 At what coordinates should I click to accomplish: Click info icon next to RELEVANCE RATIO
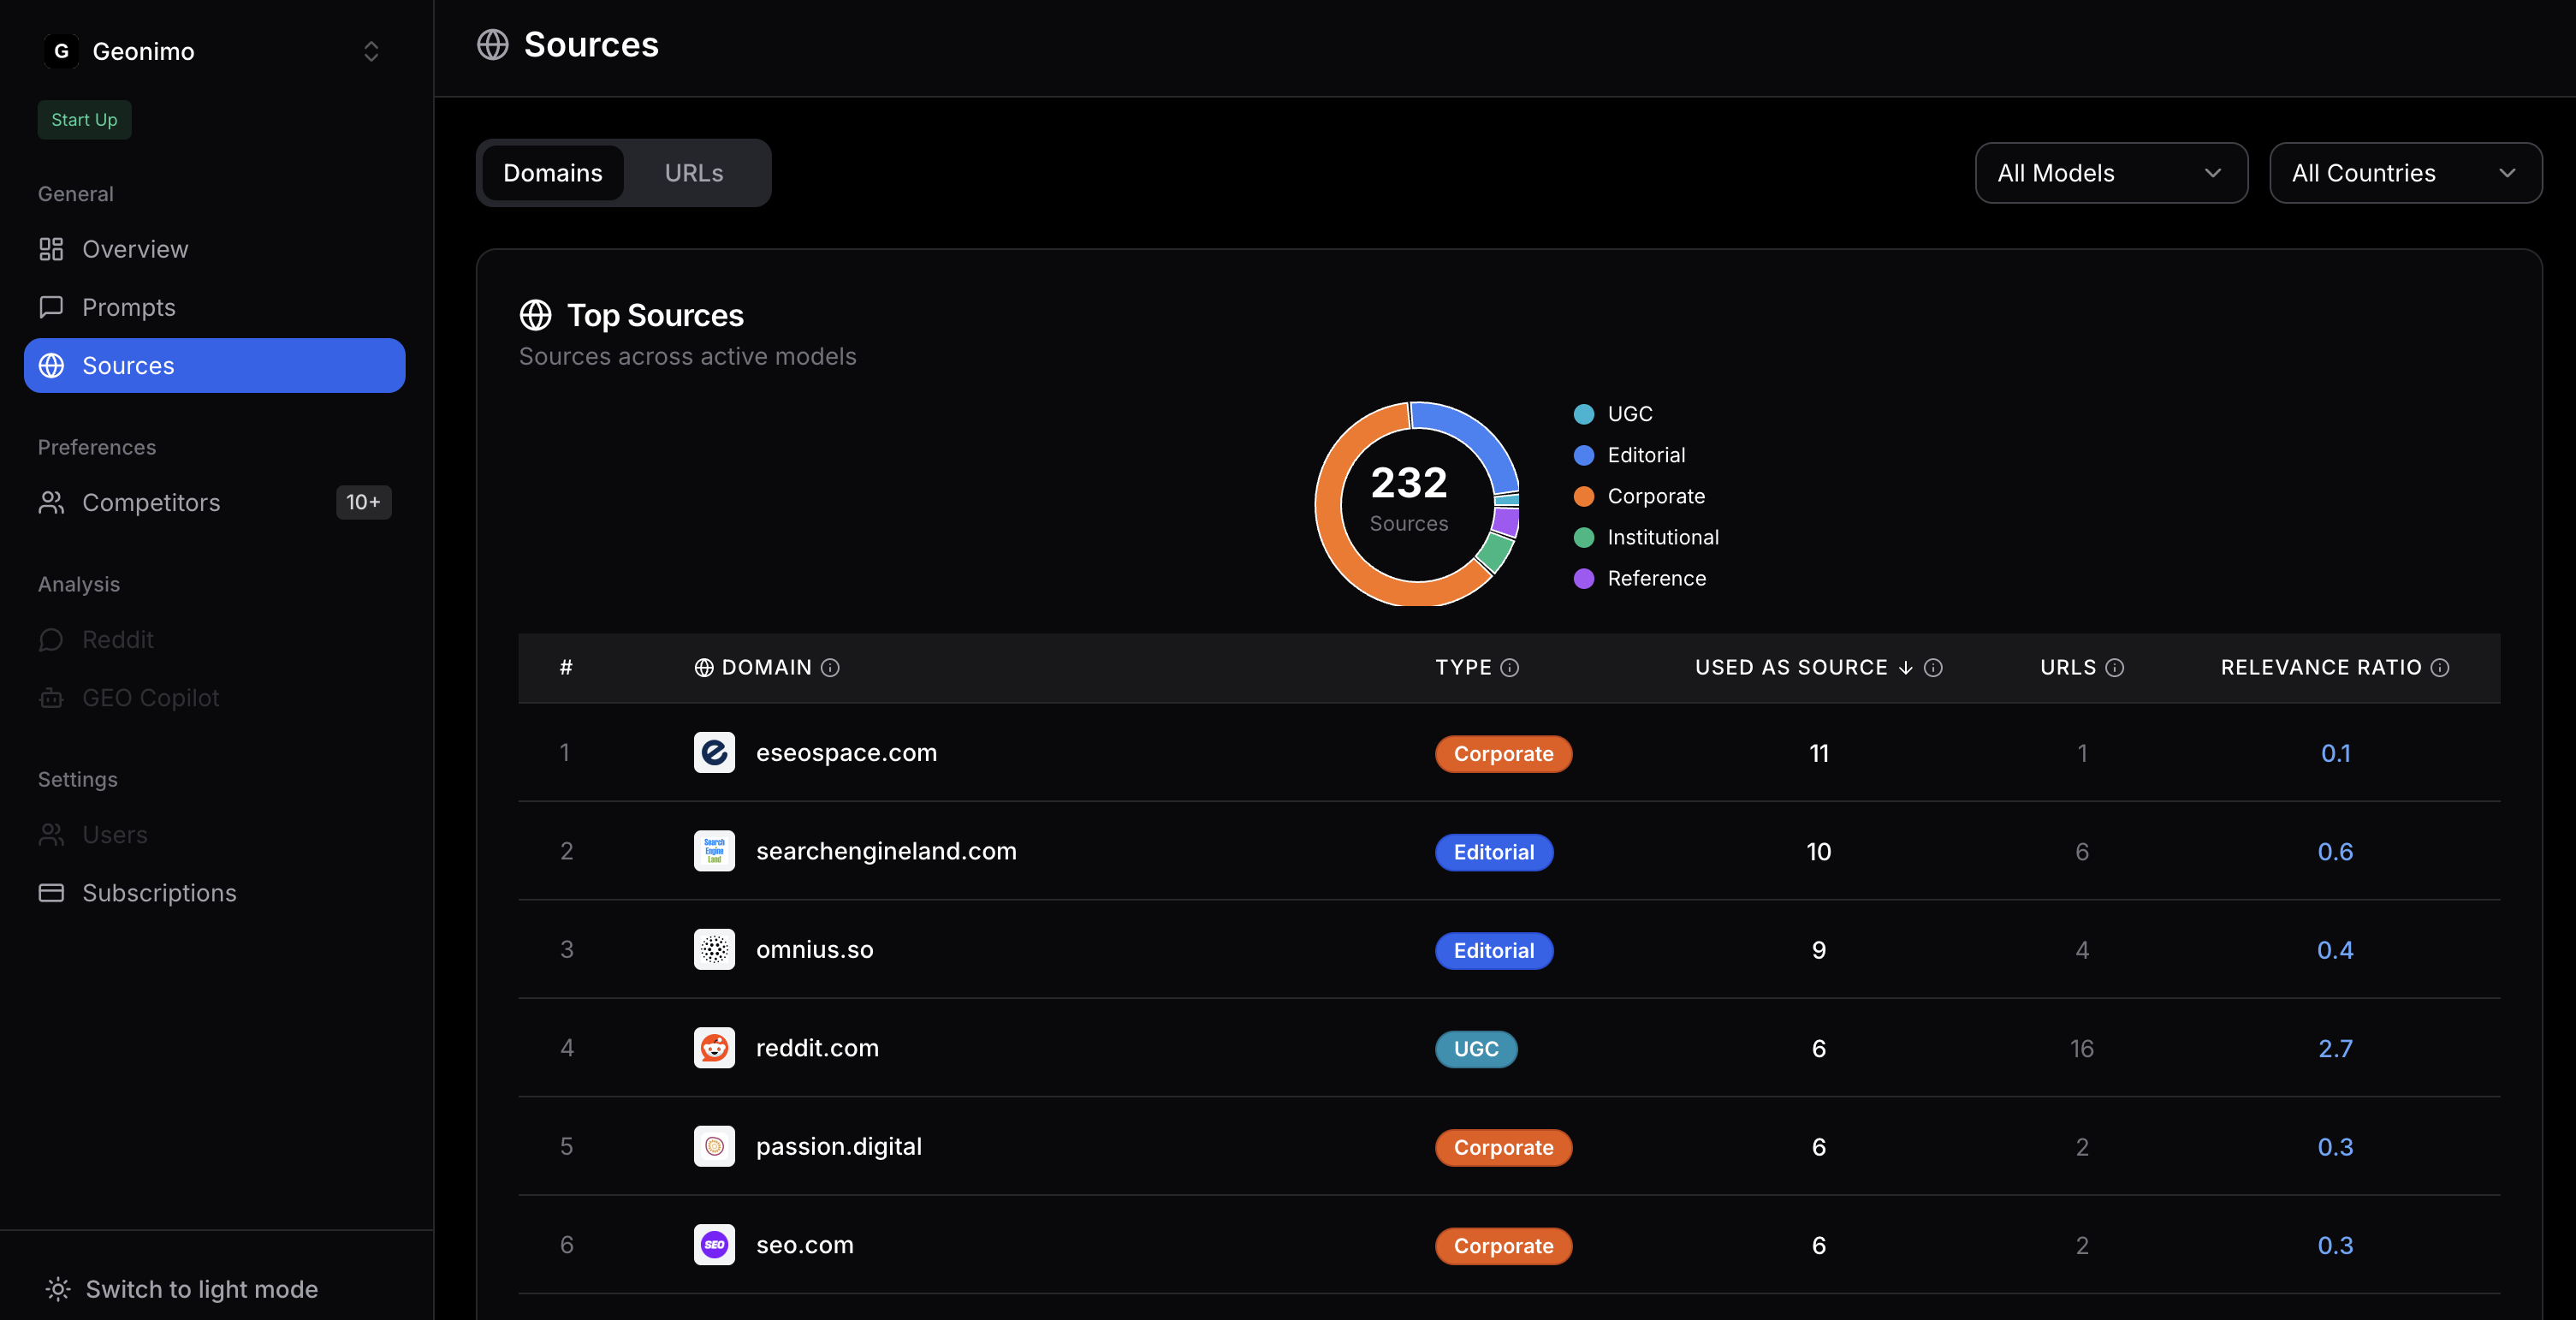coord(2440,667)
